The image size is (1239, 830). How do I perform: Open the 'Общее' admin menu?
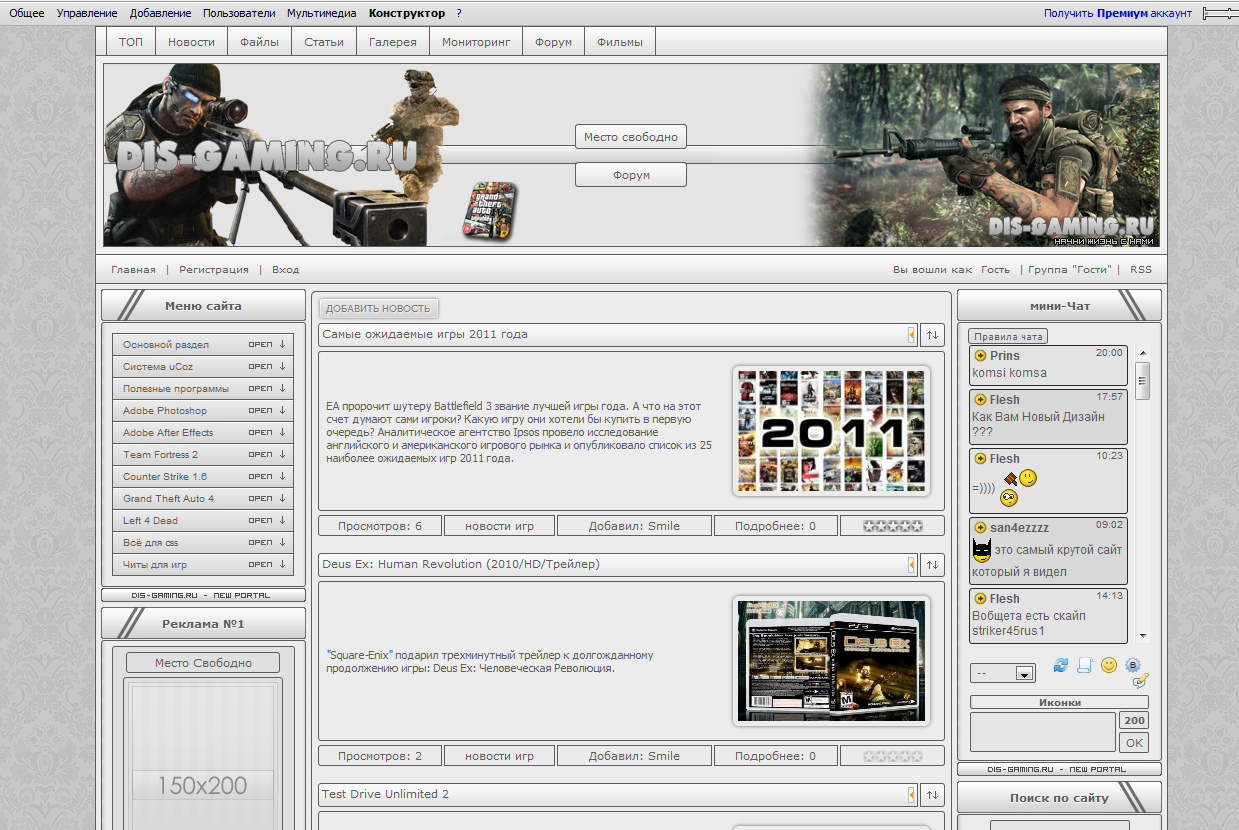(27, 13)
